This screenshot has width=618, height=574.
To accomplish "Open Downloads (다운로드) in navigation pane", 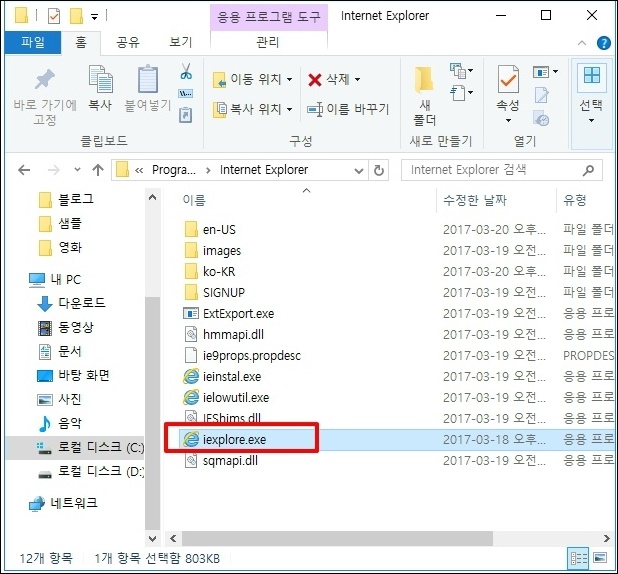I will coord(71,303).
